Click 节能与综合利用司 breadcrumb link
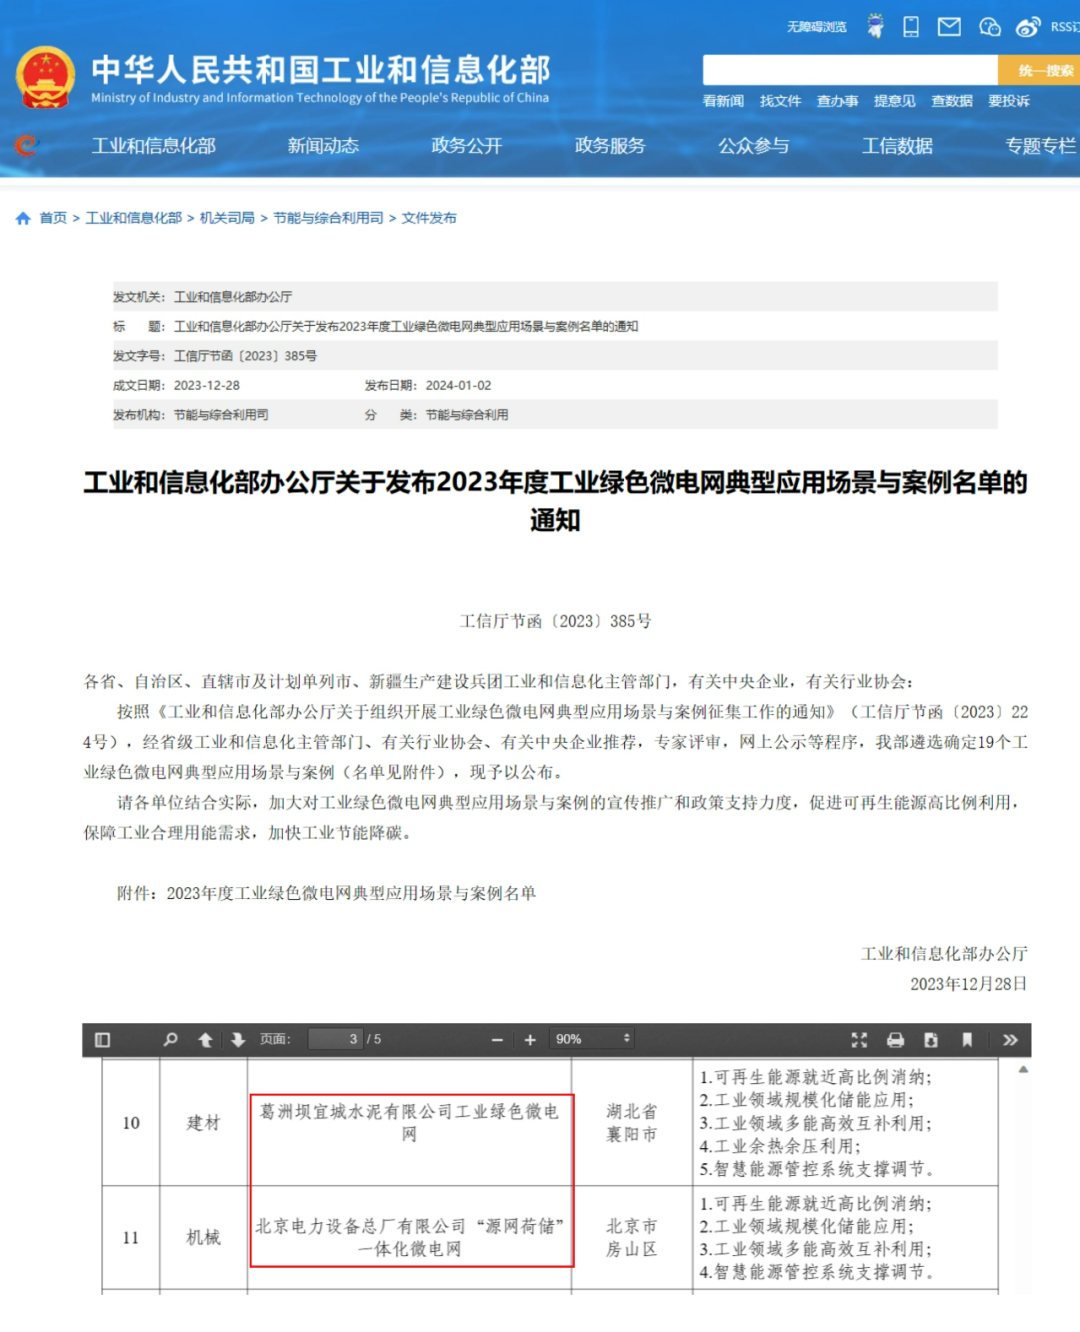This screenshot has width=1080, height=1332. [328, 218]
